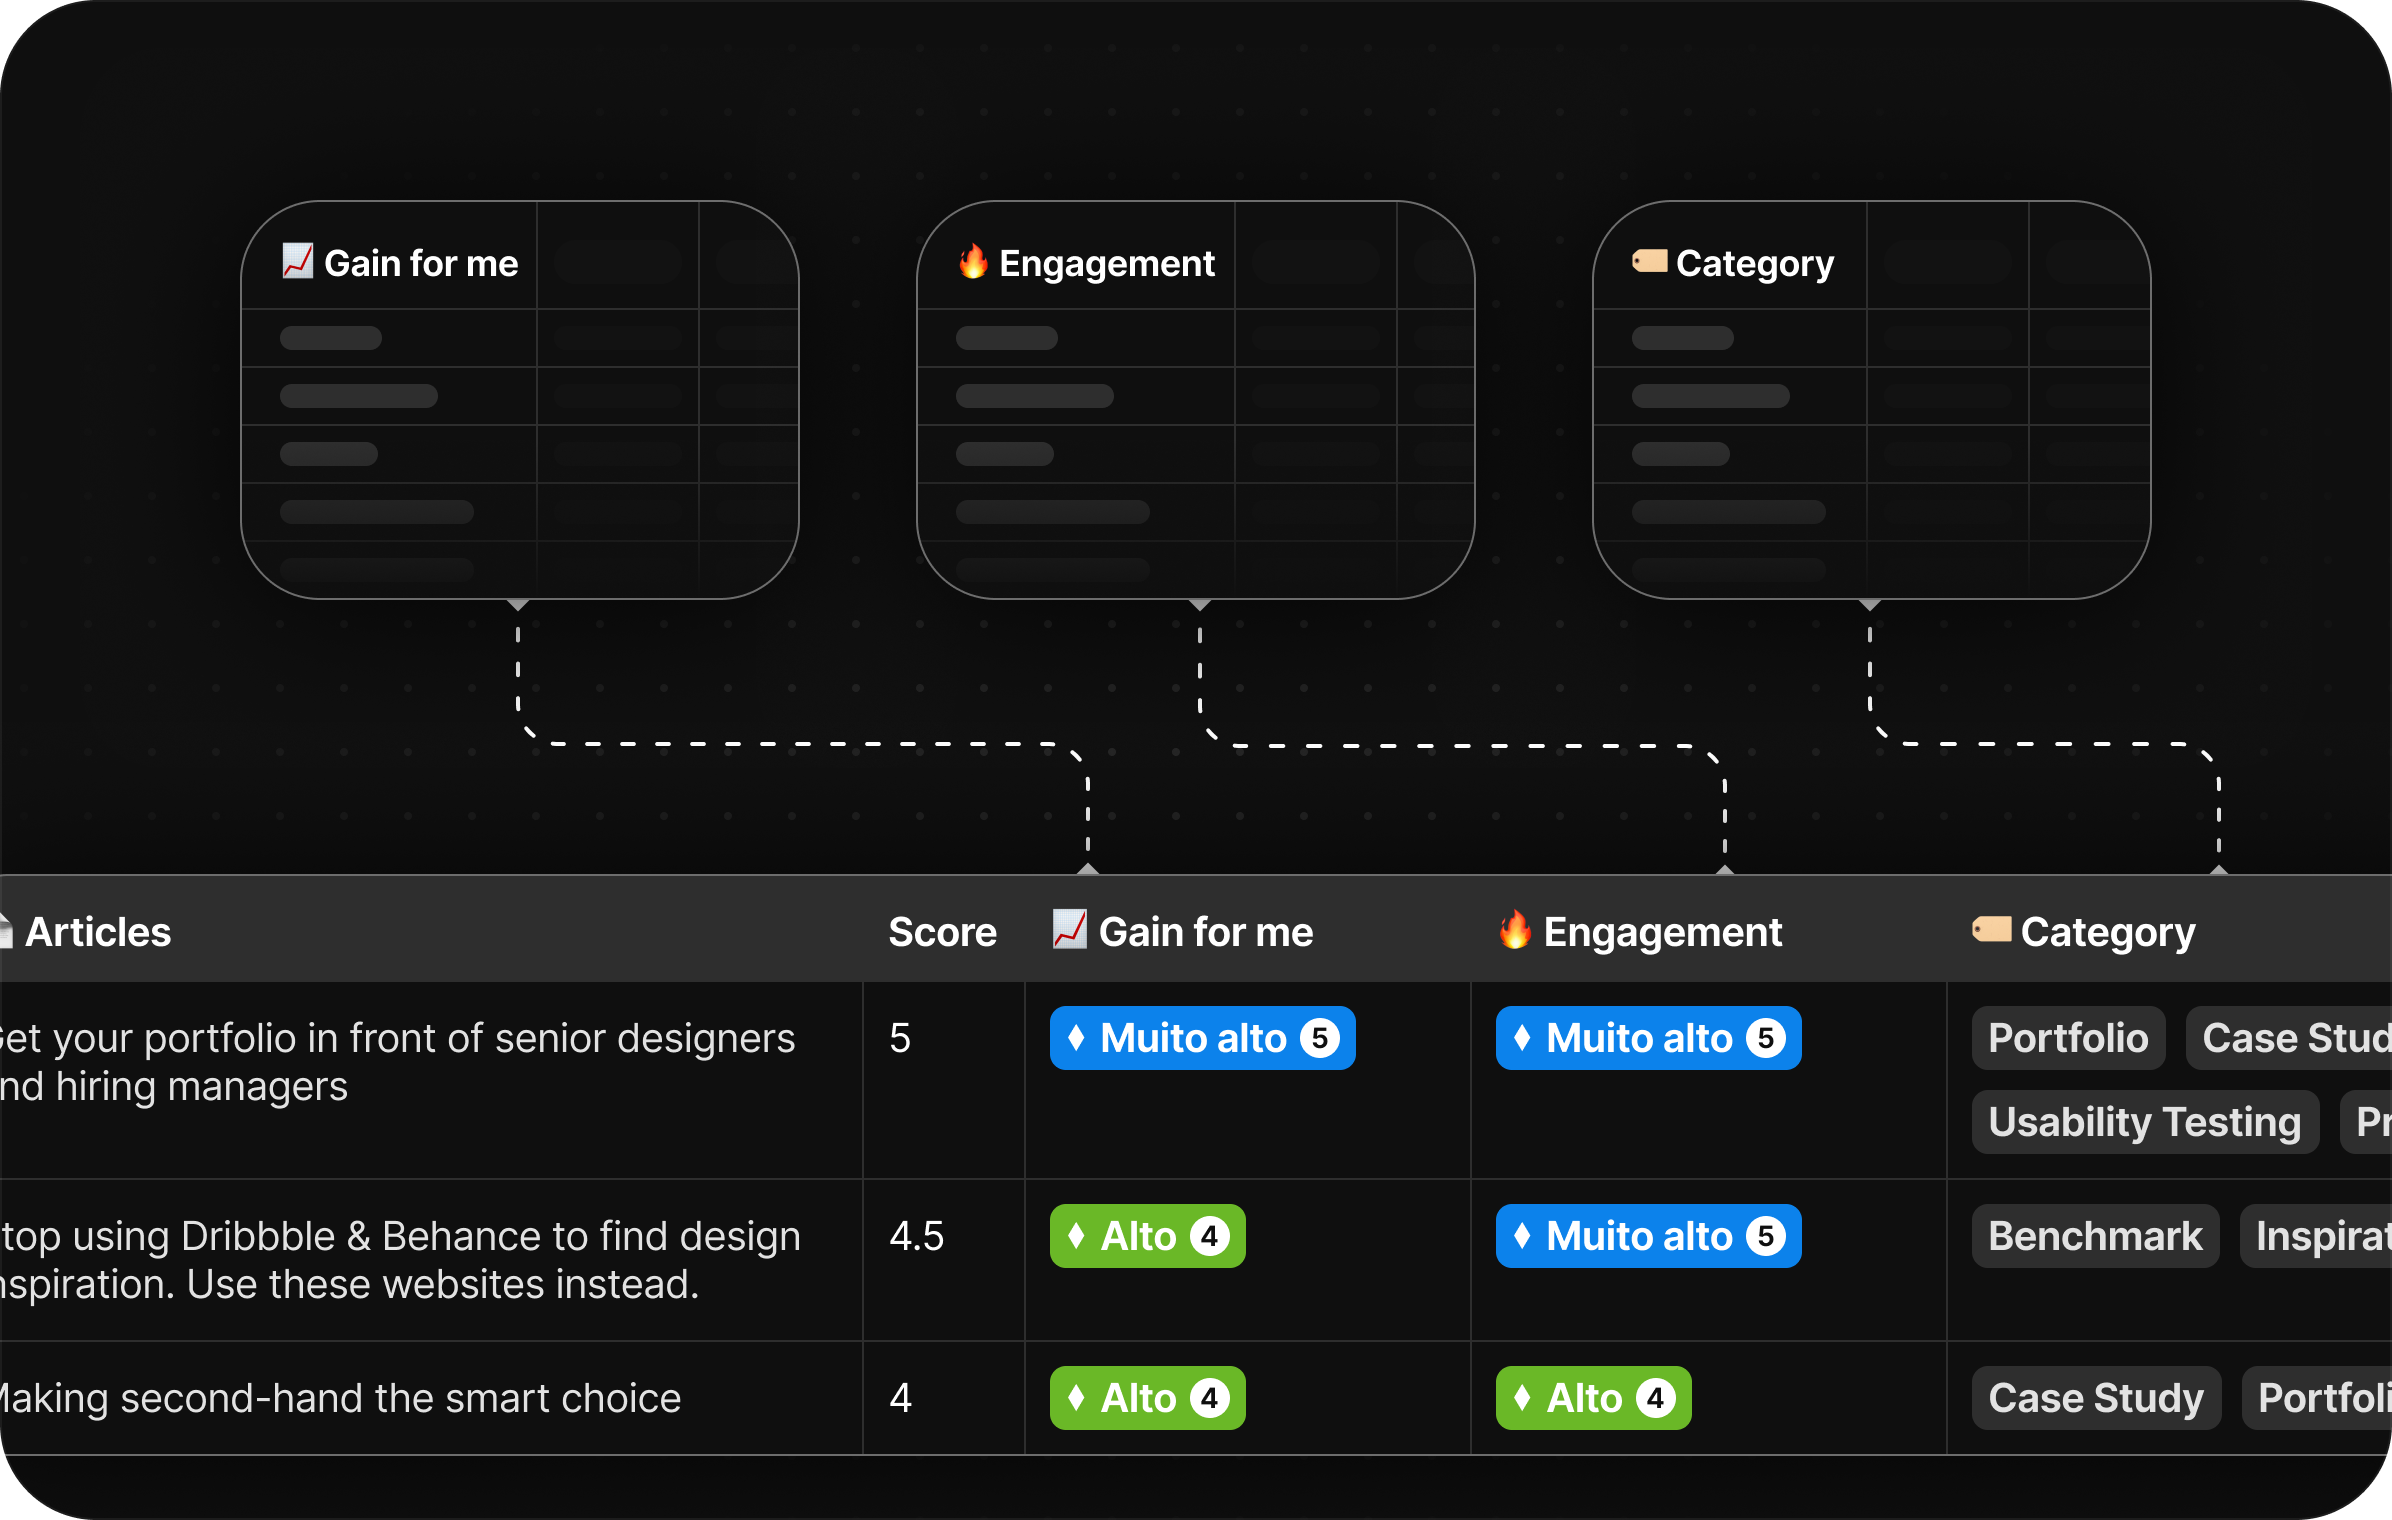Select the Articles column header
The height and width of the screenshot is (1520, 2392).
point(98,932)
